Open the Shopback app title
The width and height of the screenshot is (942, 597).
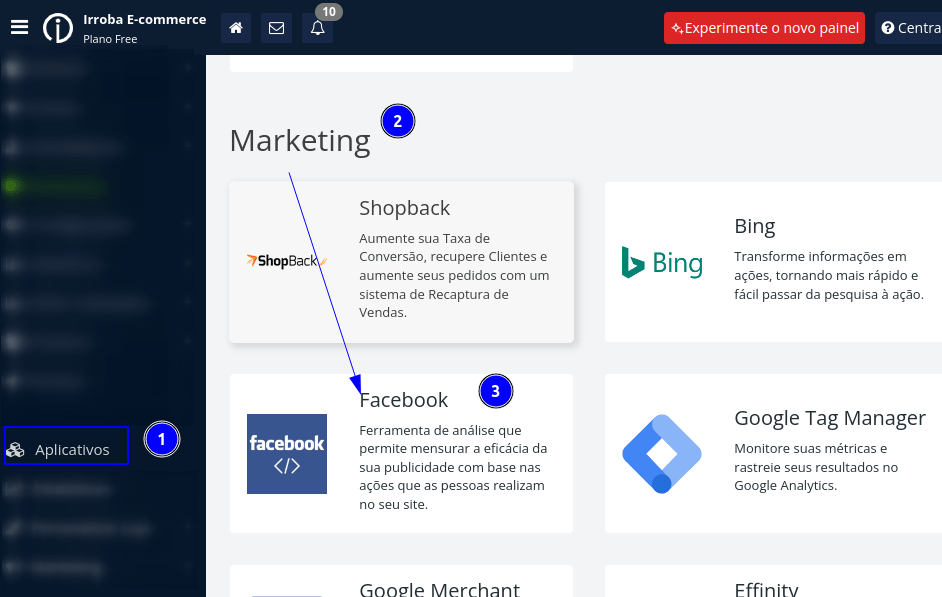click(x=404, y=208)
